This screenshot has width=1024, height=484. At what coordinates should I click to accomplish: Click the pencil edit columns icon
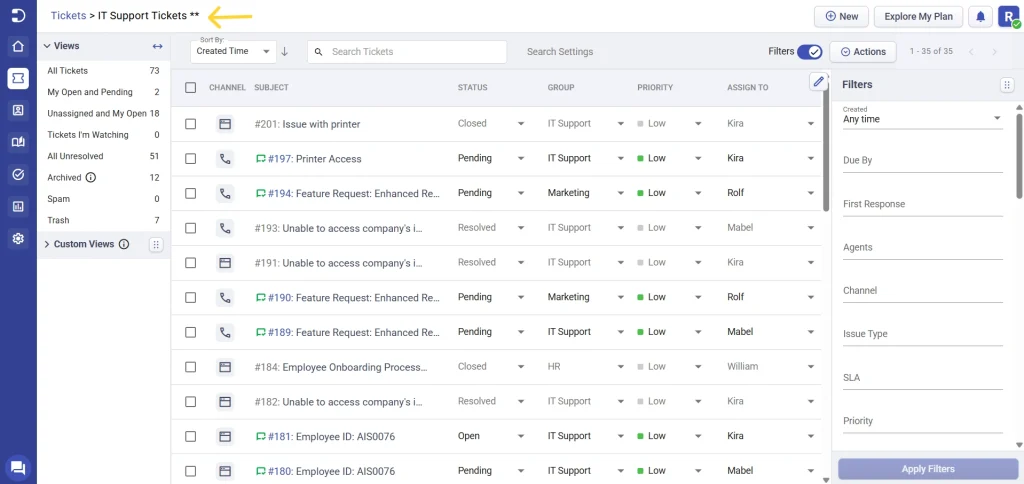(818, 82)
